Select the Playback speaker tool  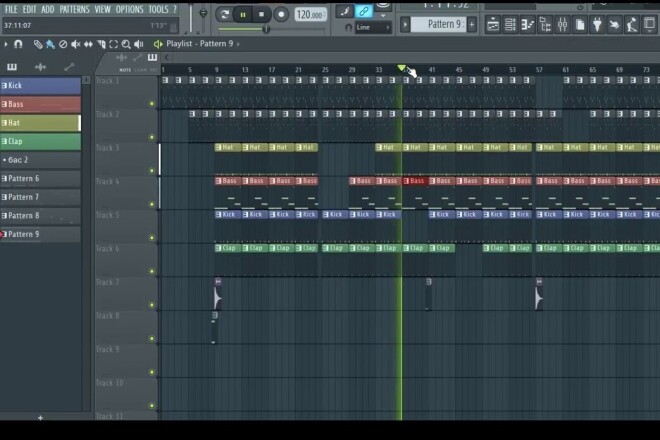pyautogui.click(x=138, y=44)
